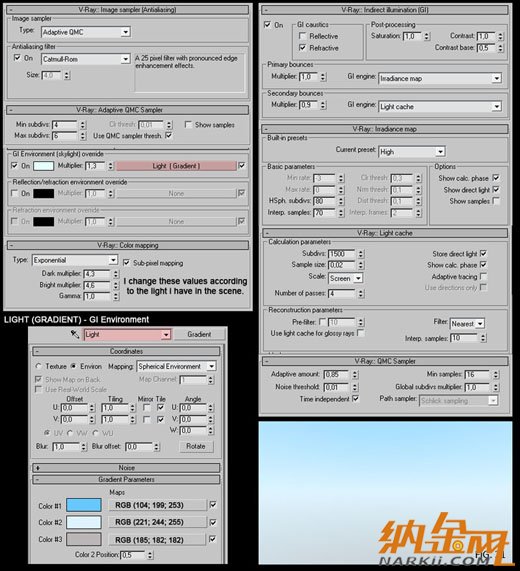Open the Color mapping Type Exponential dropdown
The width and height of the screenshot is (520, 571).
[75, 260]
